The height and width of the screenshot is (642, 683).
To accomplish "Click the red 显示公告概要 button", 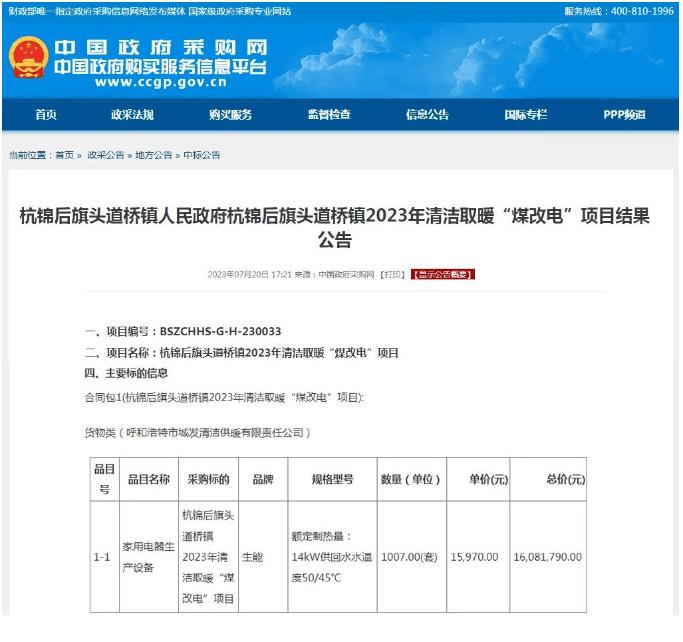I will click(x=443, y=274).
